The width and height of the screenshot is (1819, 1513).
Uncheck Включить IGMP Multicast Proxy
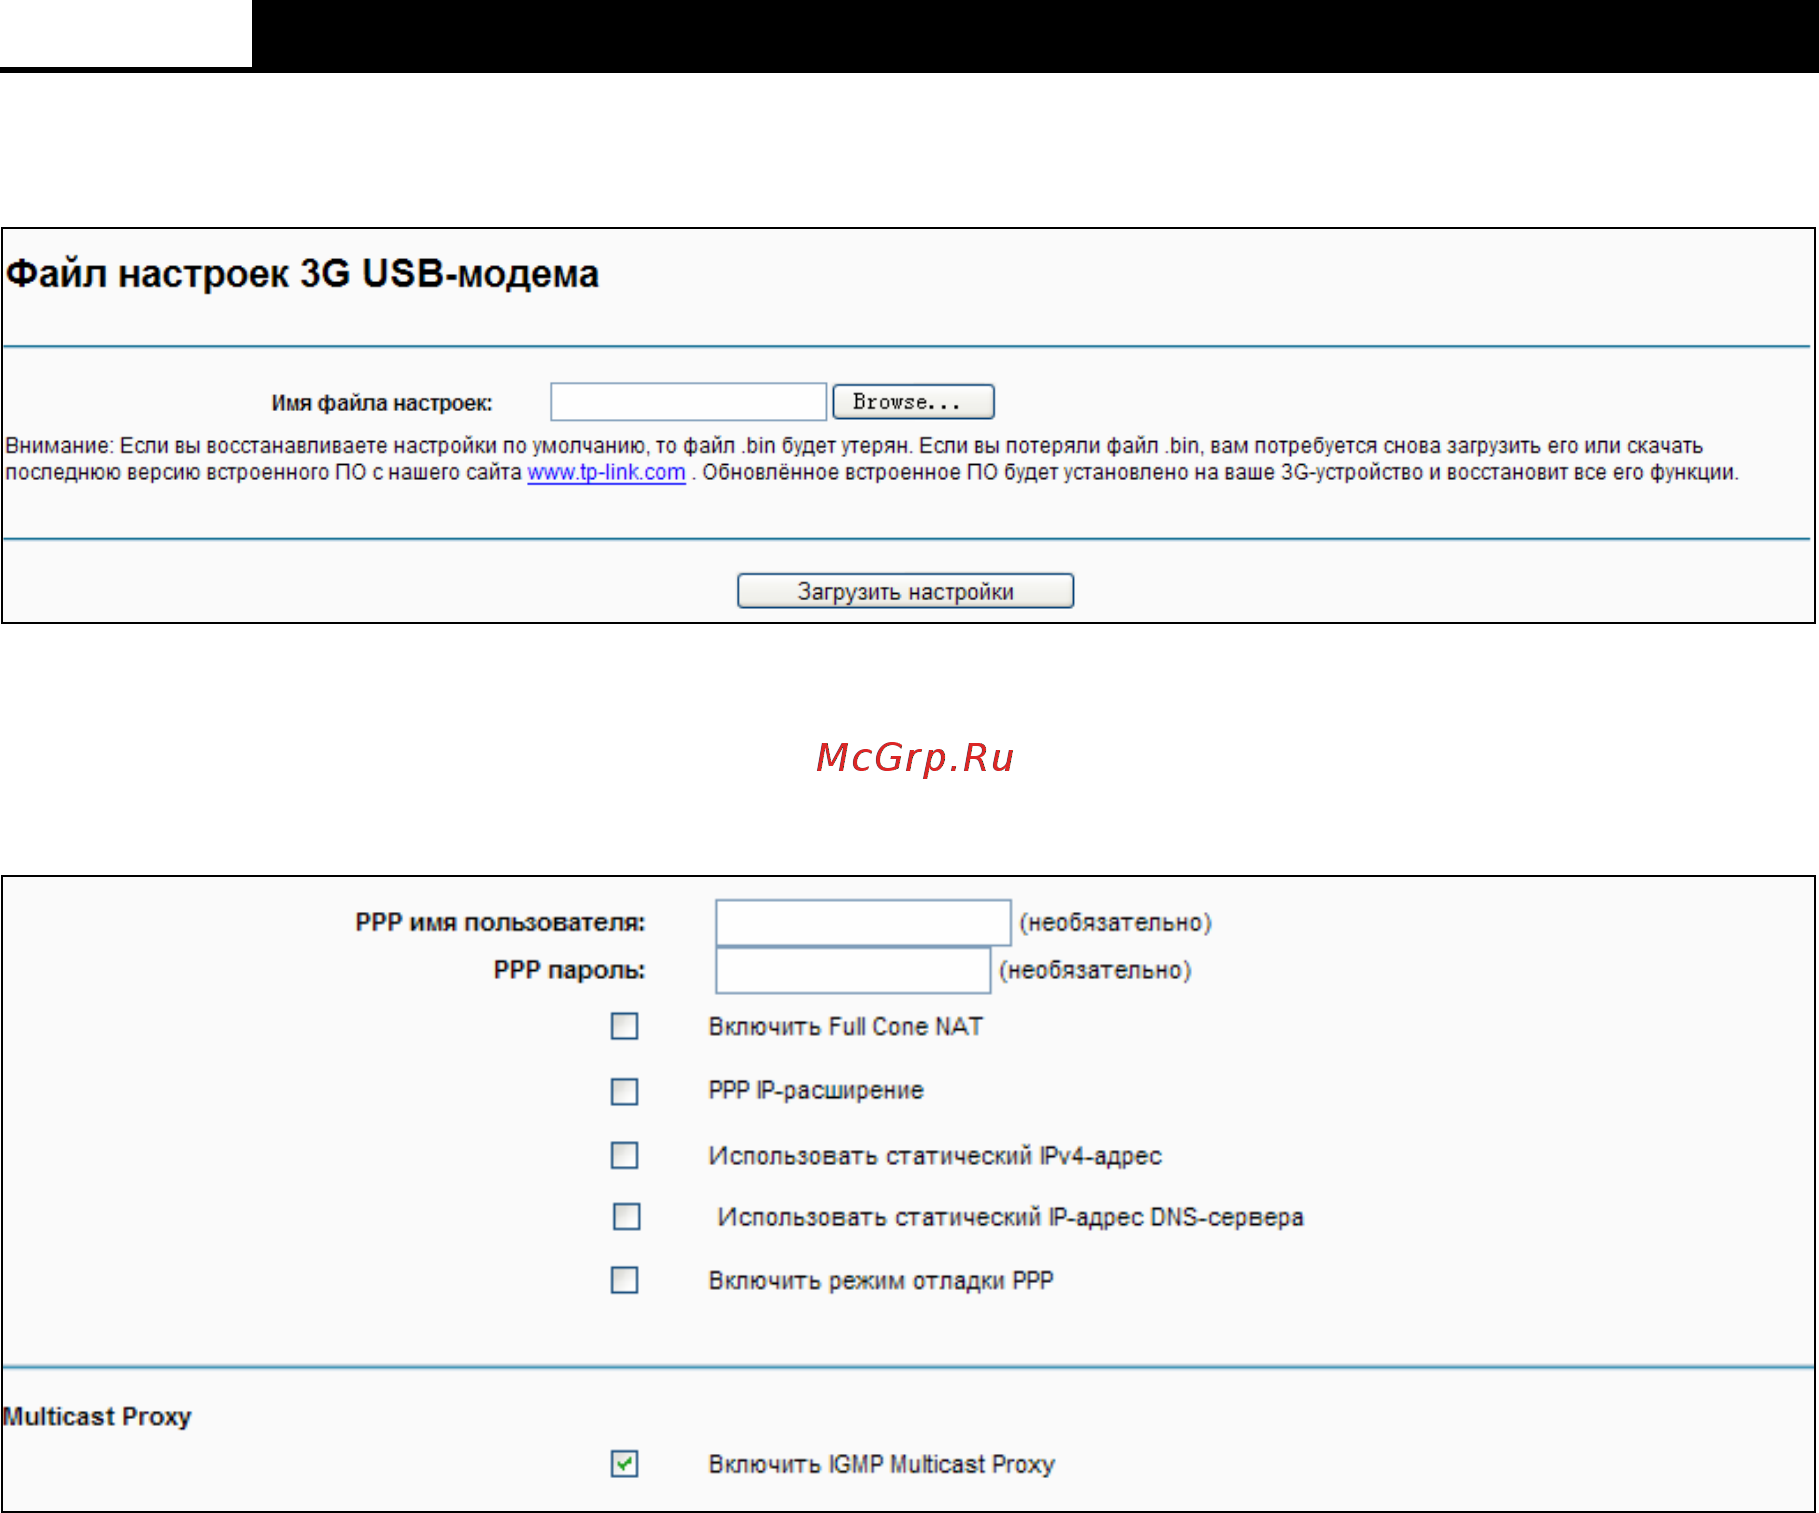click(x=625, y=1464)
